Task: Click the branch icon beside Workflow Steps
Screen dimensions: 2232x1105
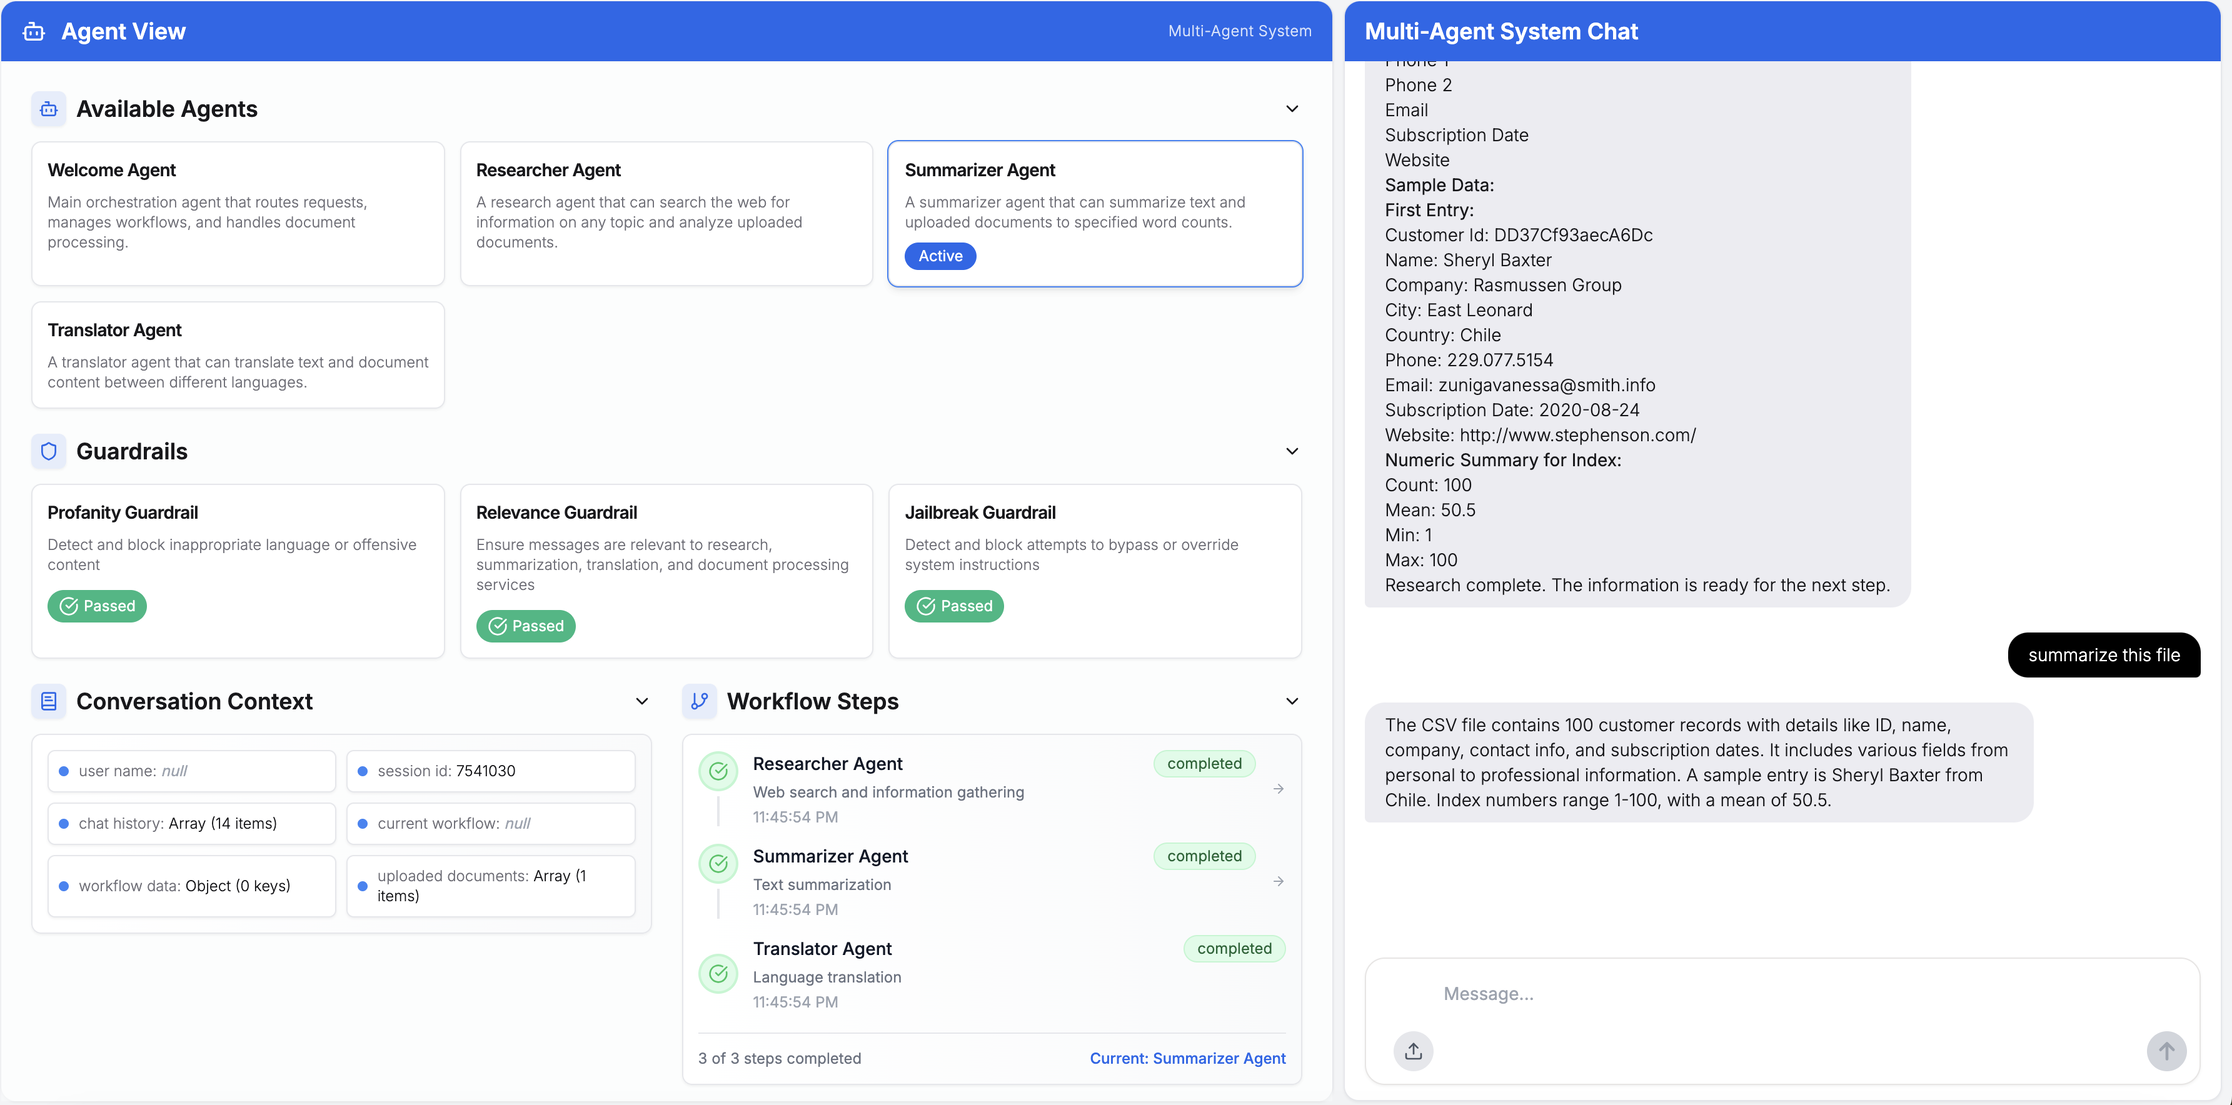Action: coord(698,701)
